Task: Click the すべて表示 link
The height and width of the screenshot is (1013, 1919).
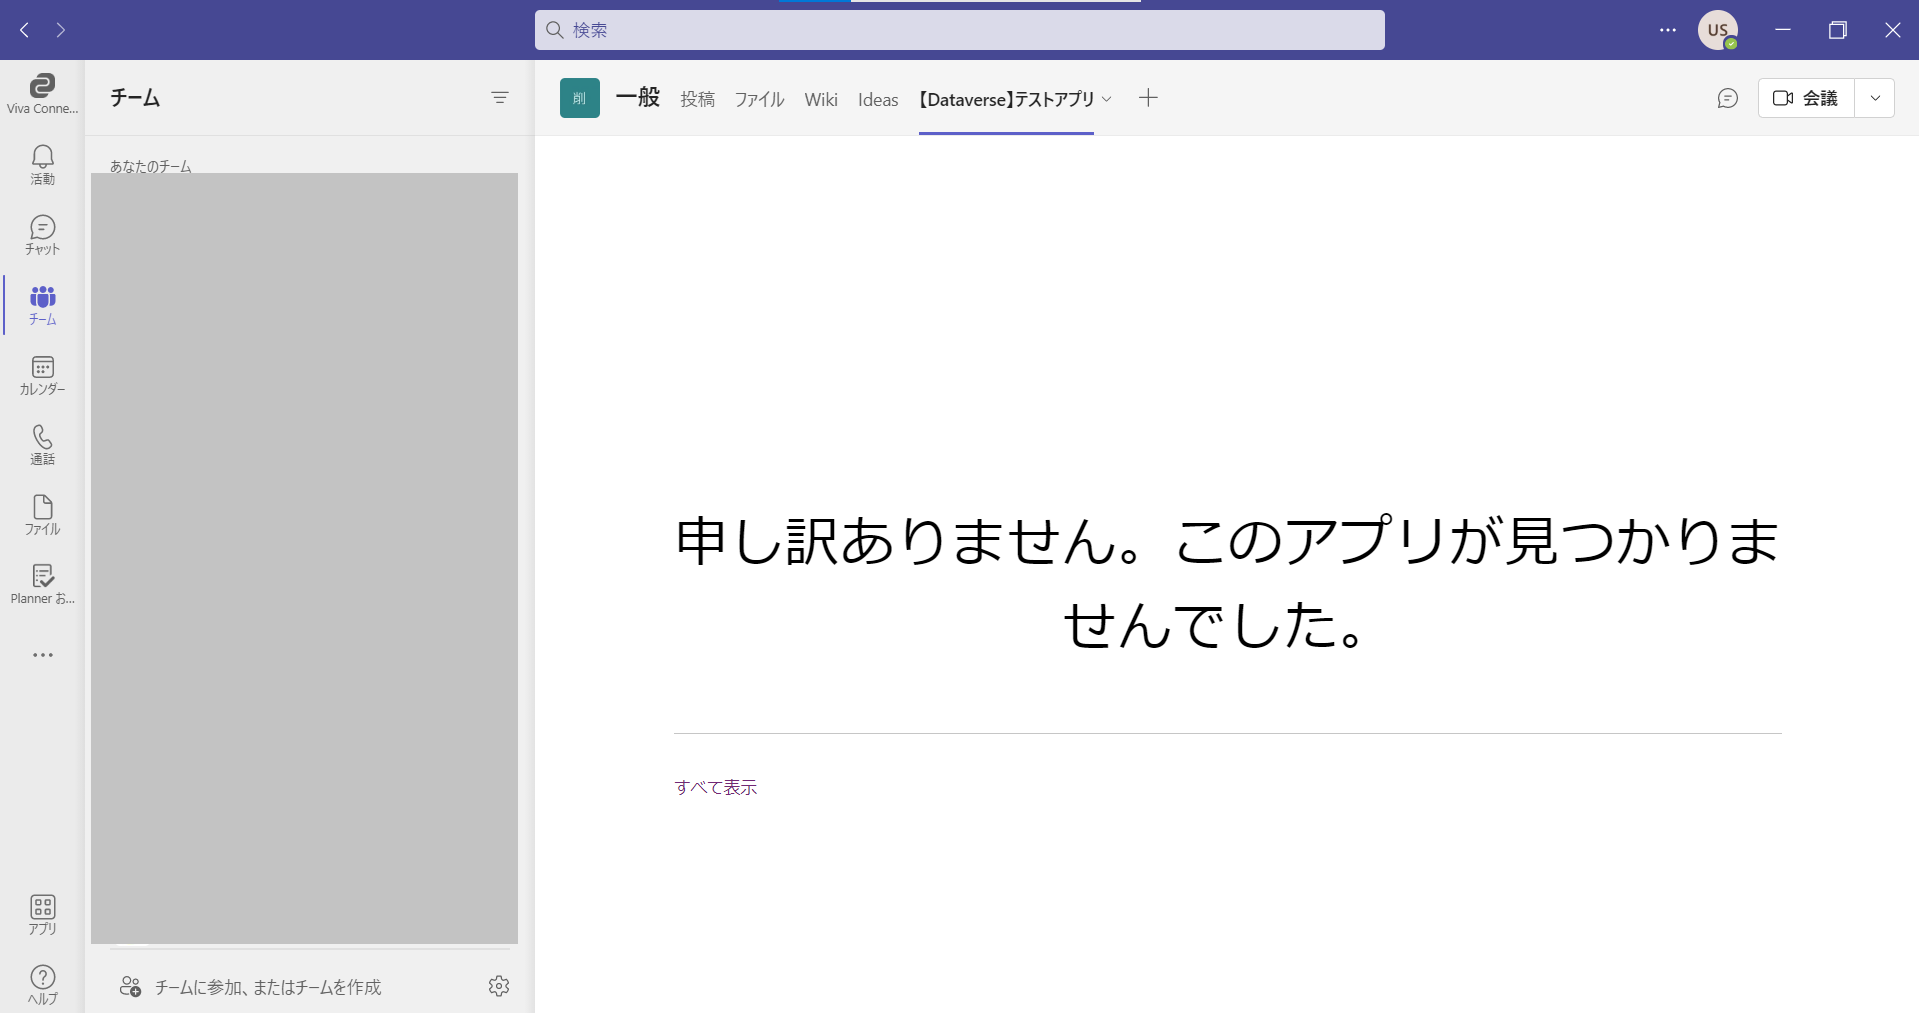Action: coord(716,787)
